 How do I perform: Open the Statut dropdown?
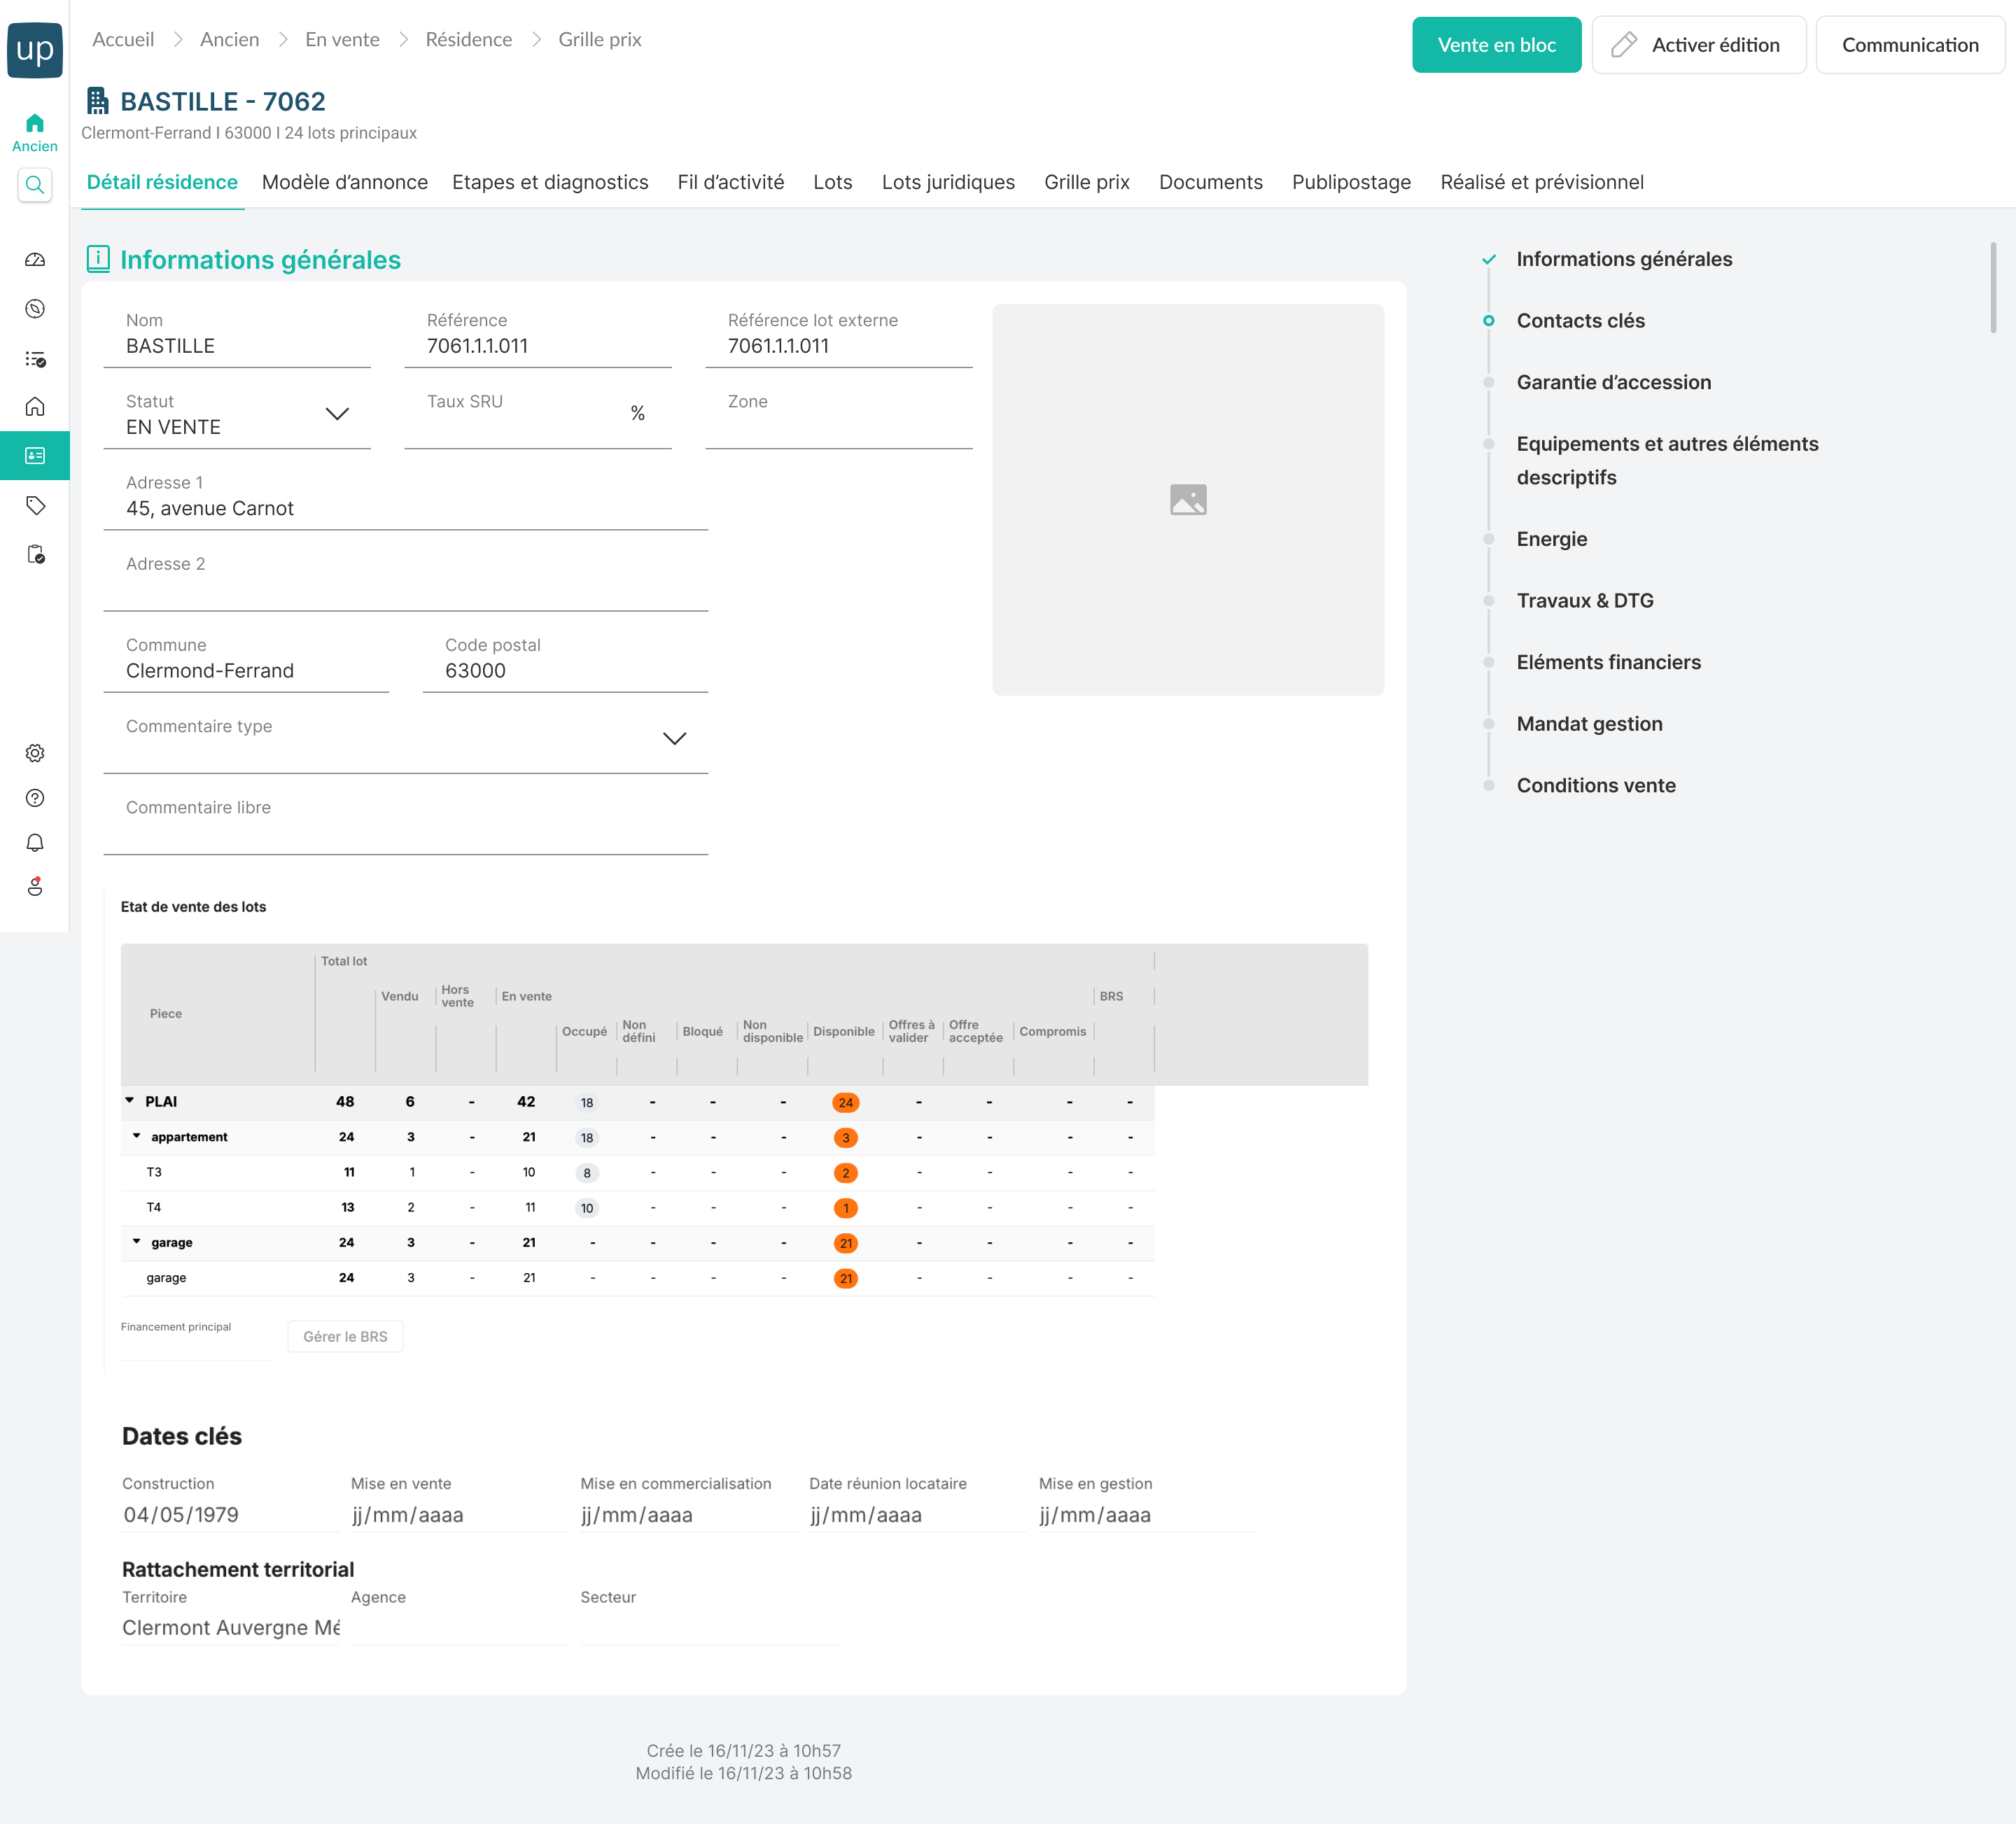tap(337, 414)
